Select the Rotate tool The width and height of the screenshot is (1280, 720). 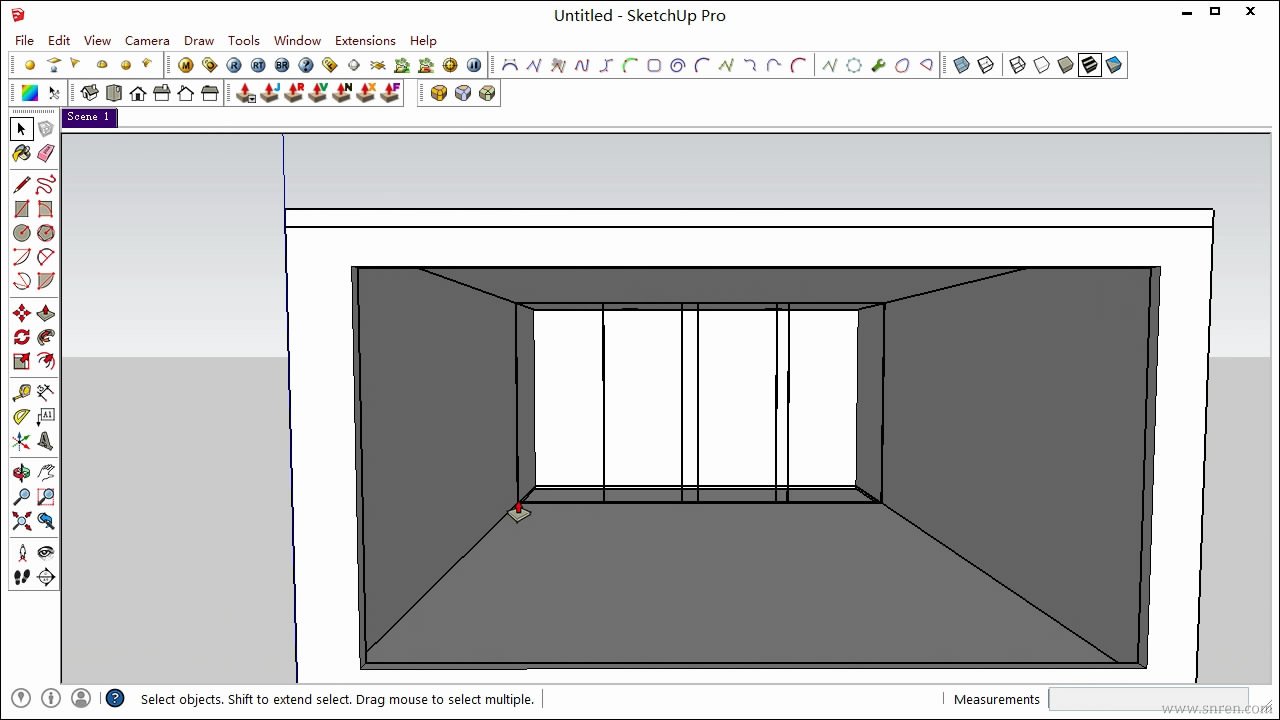[x=21, y=337]
